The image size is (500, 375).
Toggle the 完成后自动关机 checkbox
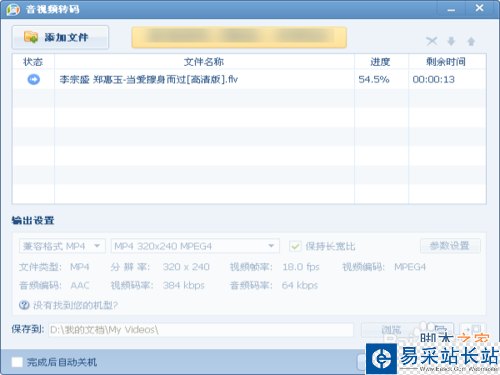pyautogui.click(x=17, y=362)
